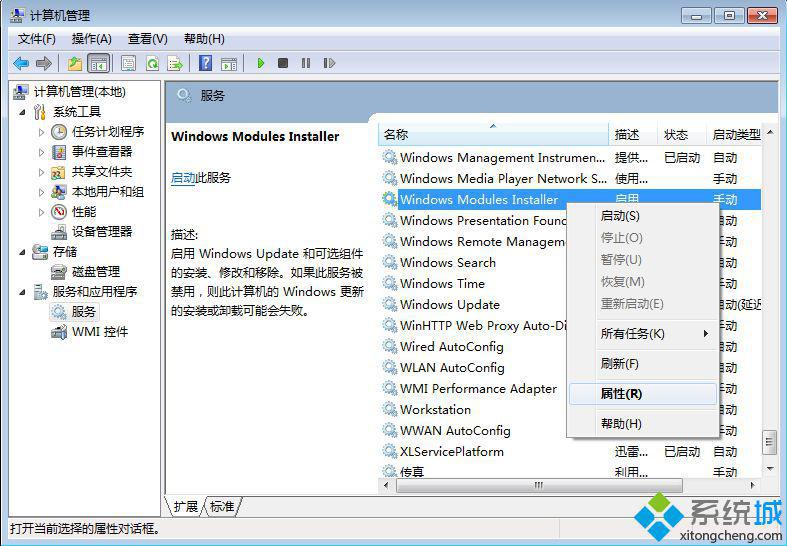Expand the 事件查看器 node arrow
Image resolution: width=787 pixels, height=546 pixels.
(42, 152)
